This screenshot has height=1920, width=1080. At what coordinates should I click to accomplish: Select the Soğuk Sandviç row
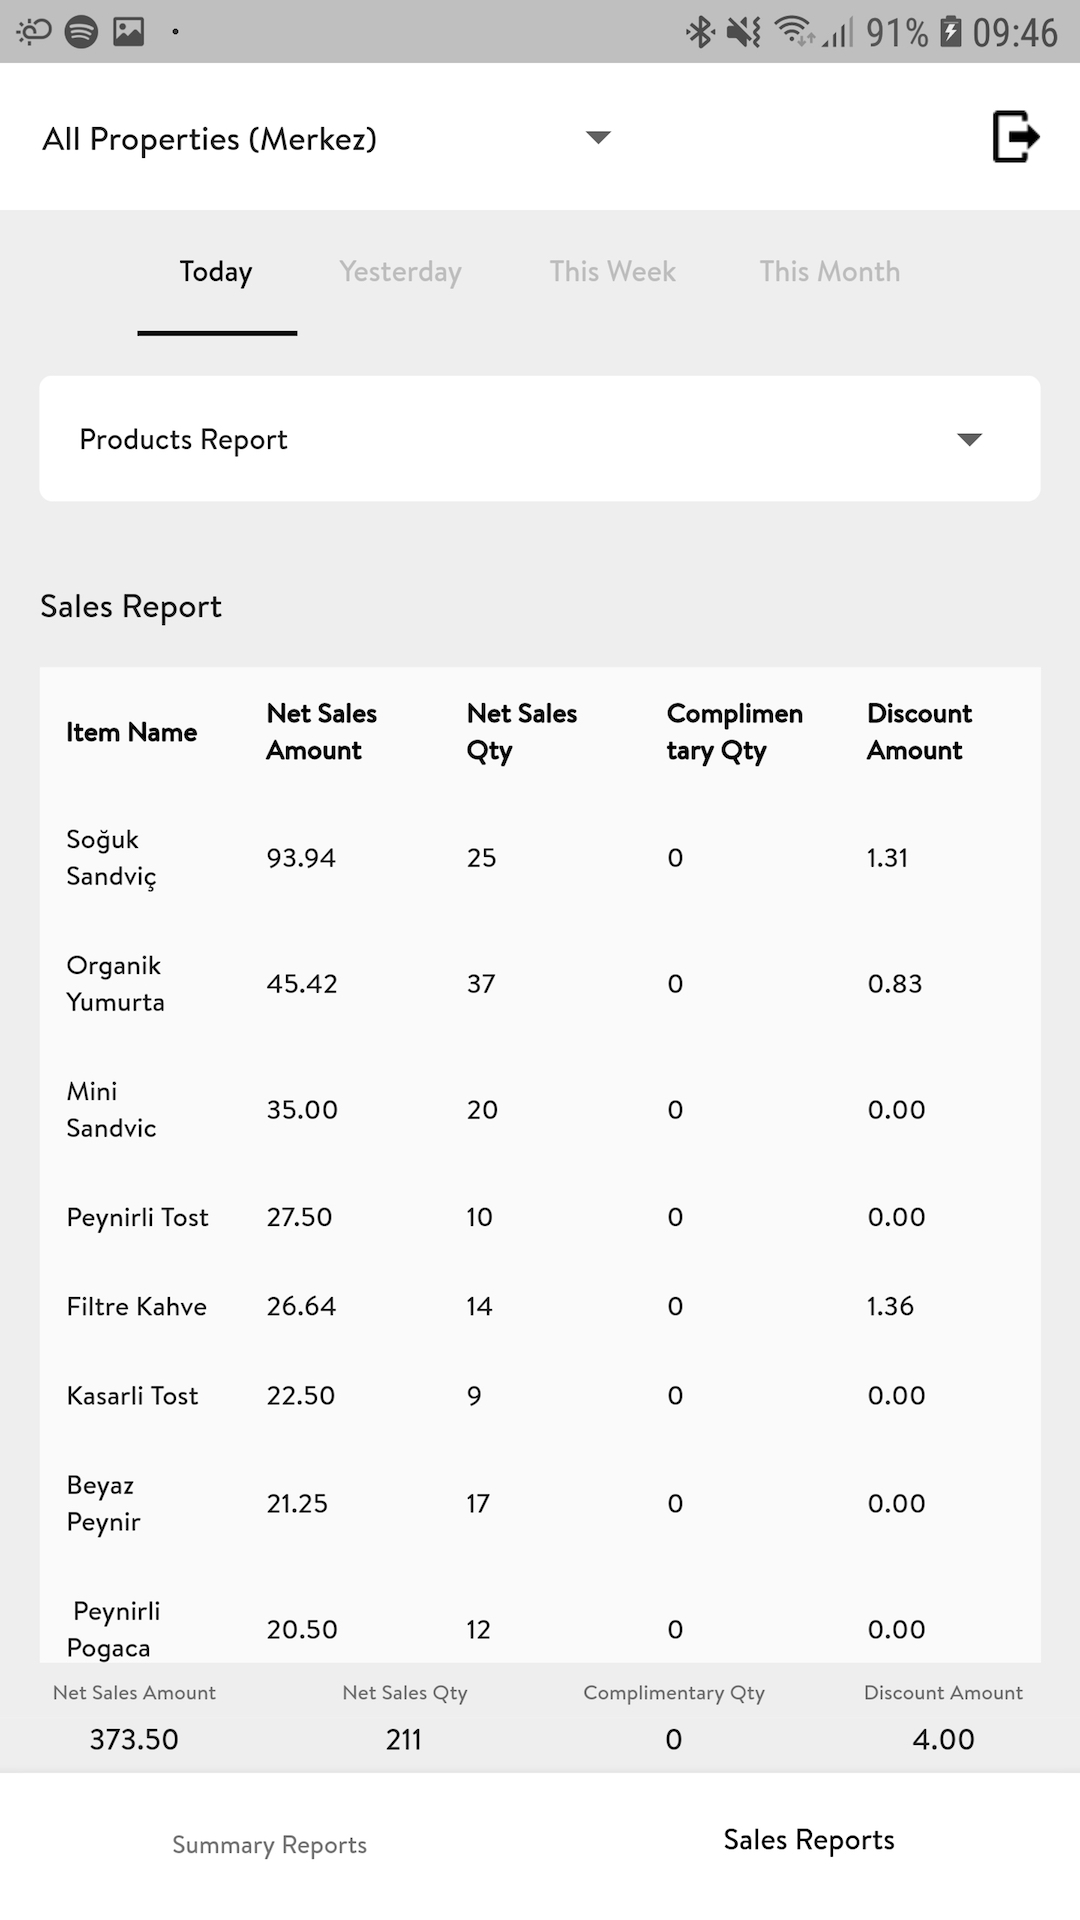(x=540, y=858)
